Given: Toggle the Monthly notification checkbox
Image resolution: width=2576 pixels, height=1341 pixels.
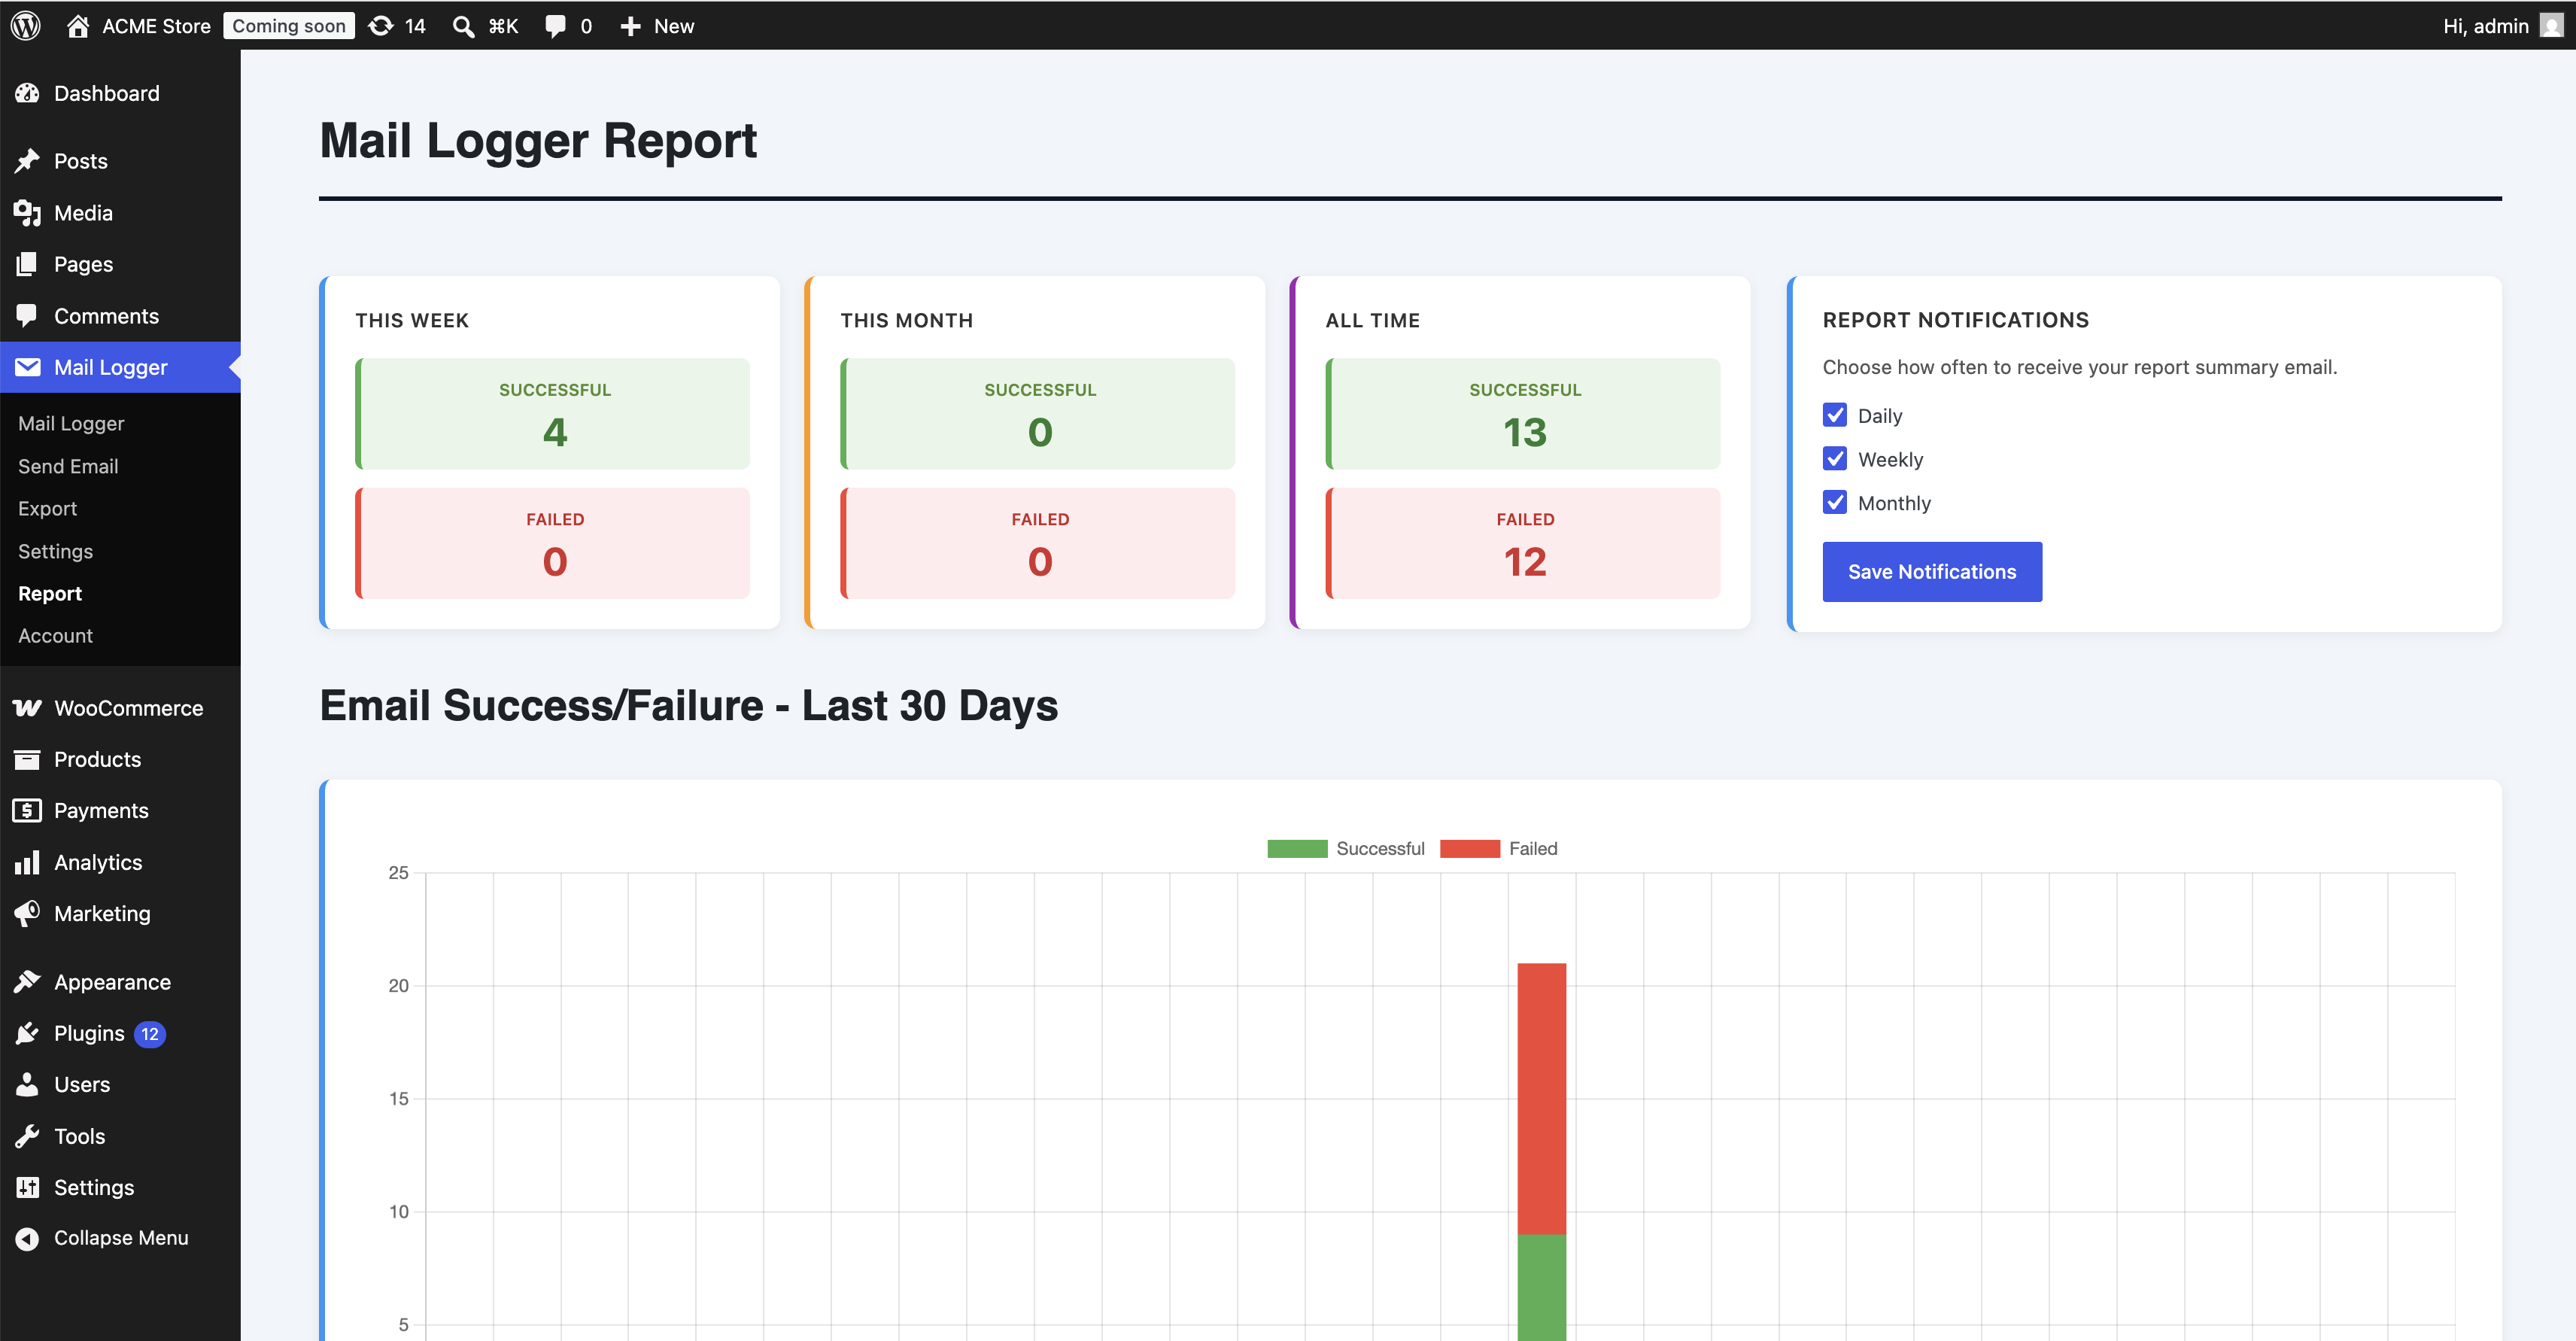Looking at the screenshot, I should point(1835,502).
